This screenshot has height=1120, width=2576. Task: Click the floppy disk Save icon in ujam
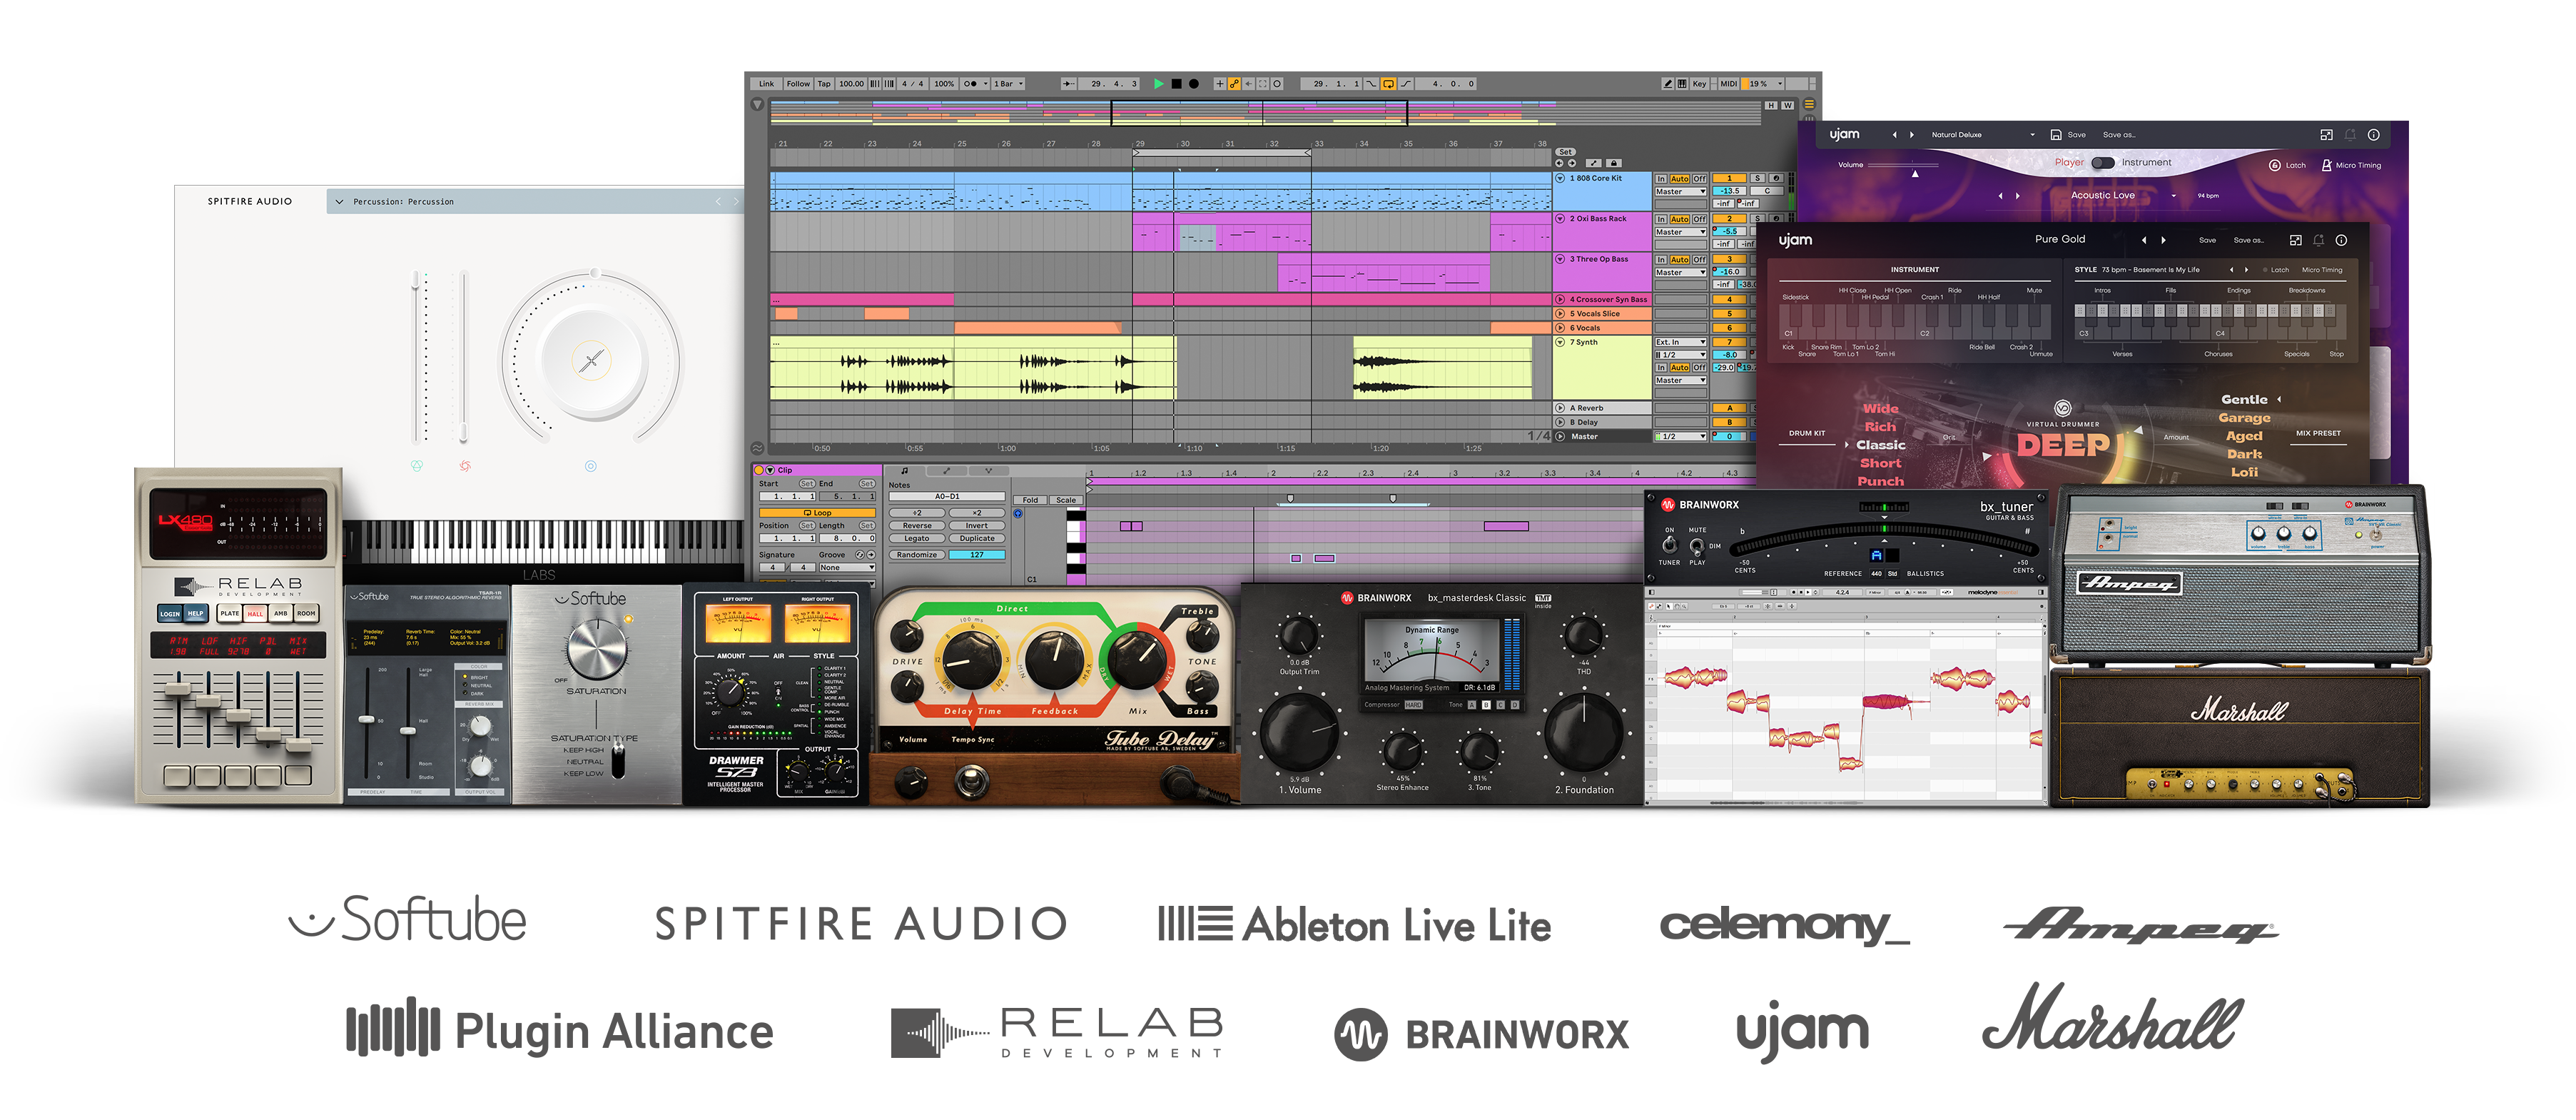point(2056,135)
